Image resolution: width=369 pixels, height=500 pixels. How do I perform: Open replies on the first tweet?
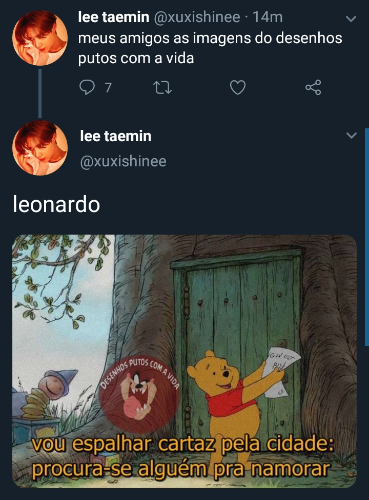coord(87,87)
